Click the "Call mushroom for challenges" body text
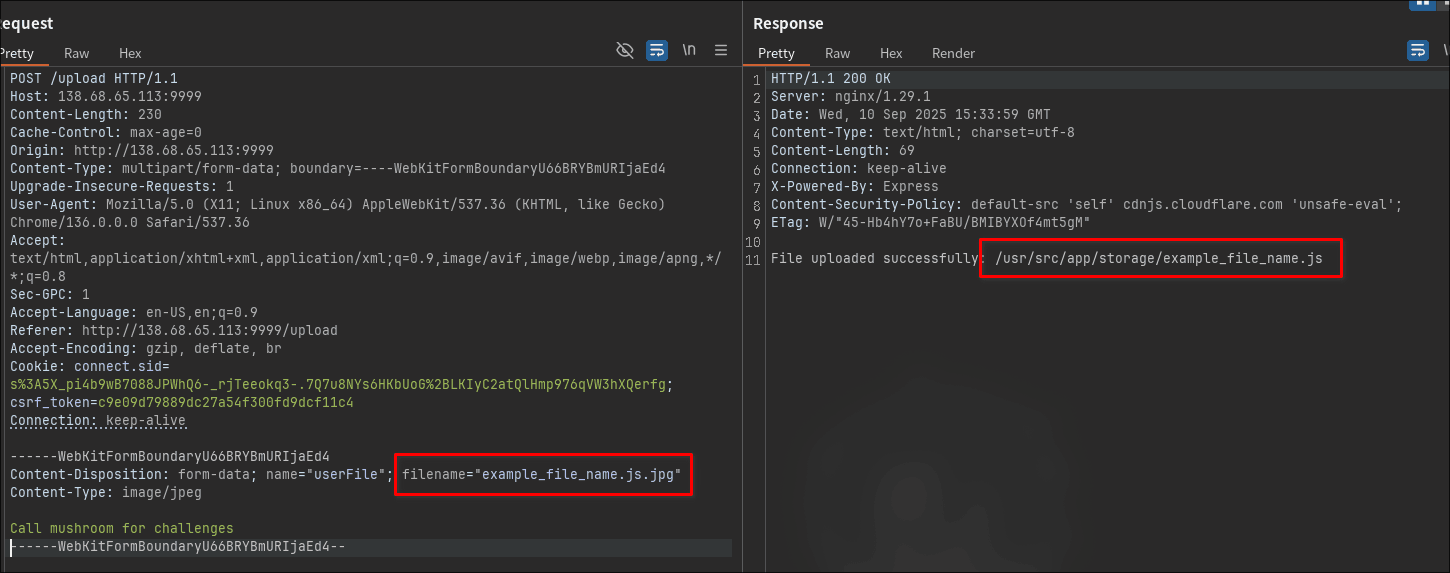 (x=121, y=528)
